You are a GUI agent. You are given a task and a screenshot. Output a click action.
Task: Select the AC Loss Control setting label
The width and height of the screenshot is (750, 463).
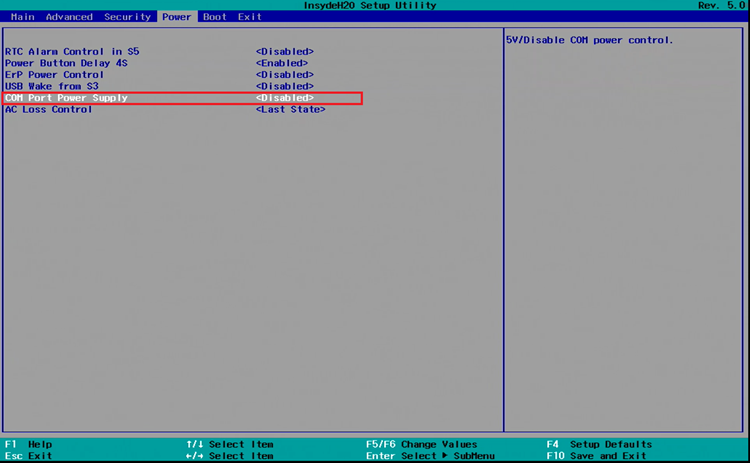pos(49,109)
